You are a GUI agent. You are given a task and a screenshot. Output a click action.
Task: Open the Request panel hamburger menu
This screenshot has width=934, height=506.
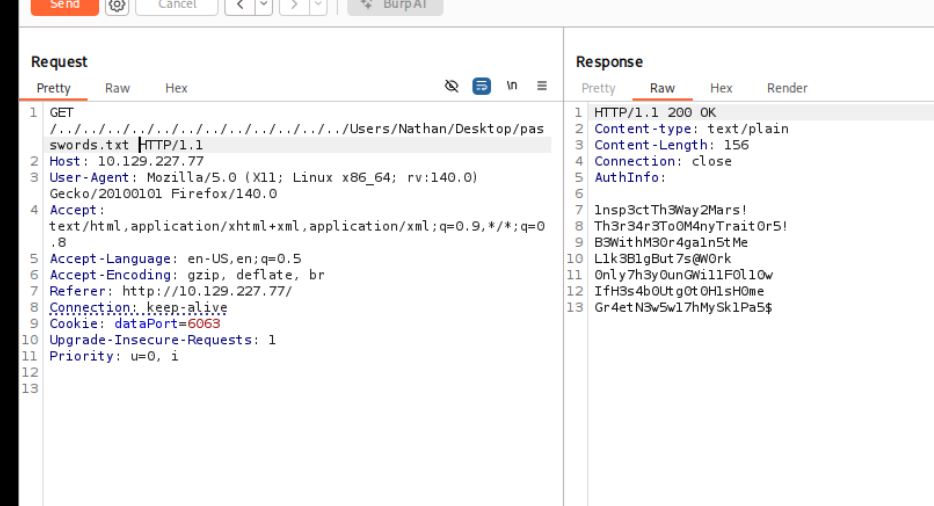[x=542, y=87]
